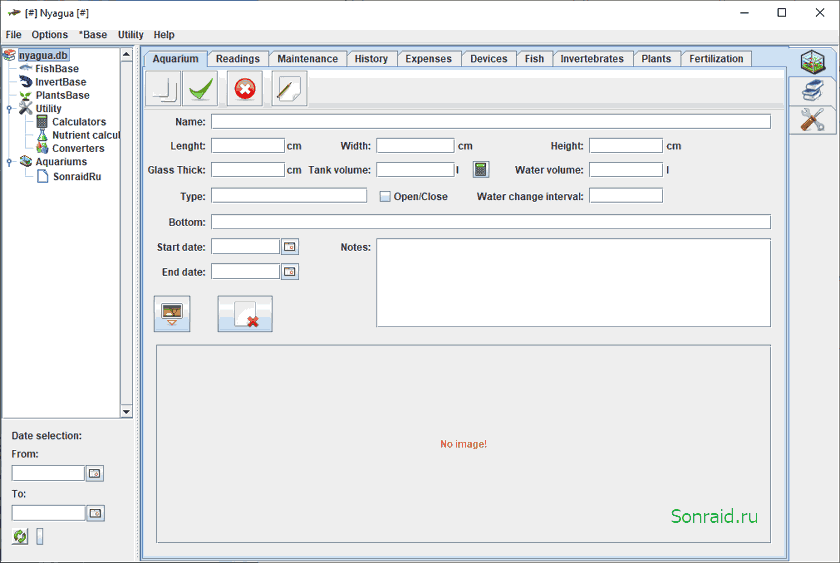Switch to the Invertebrates tab

point(592,59)
